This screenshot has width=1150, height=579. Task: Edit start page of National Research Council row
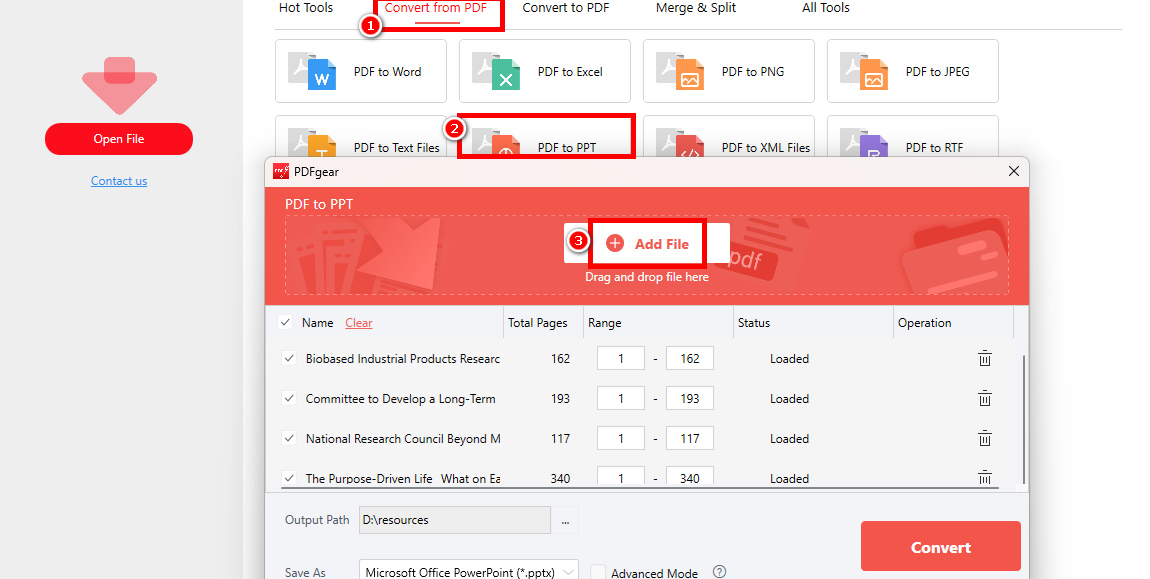point(620,439)
